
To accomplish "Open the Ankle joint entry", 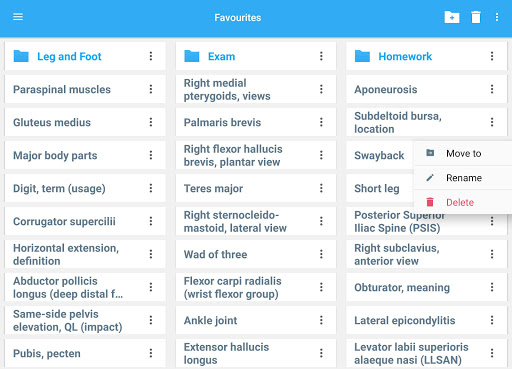I will 256,320.
